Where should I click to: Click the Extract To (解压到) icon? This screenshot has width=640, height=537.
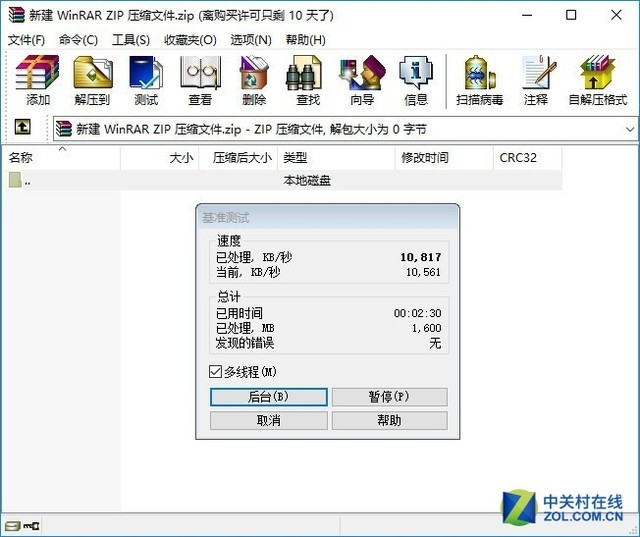tap(93, 73)
